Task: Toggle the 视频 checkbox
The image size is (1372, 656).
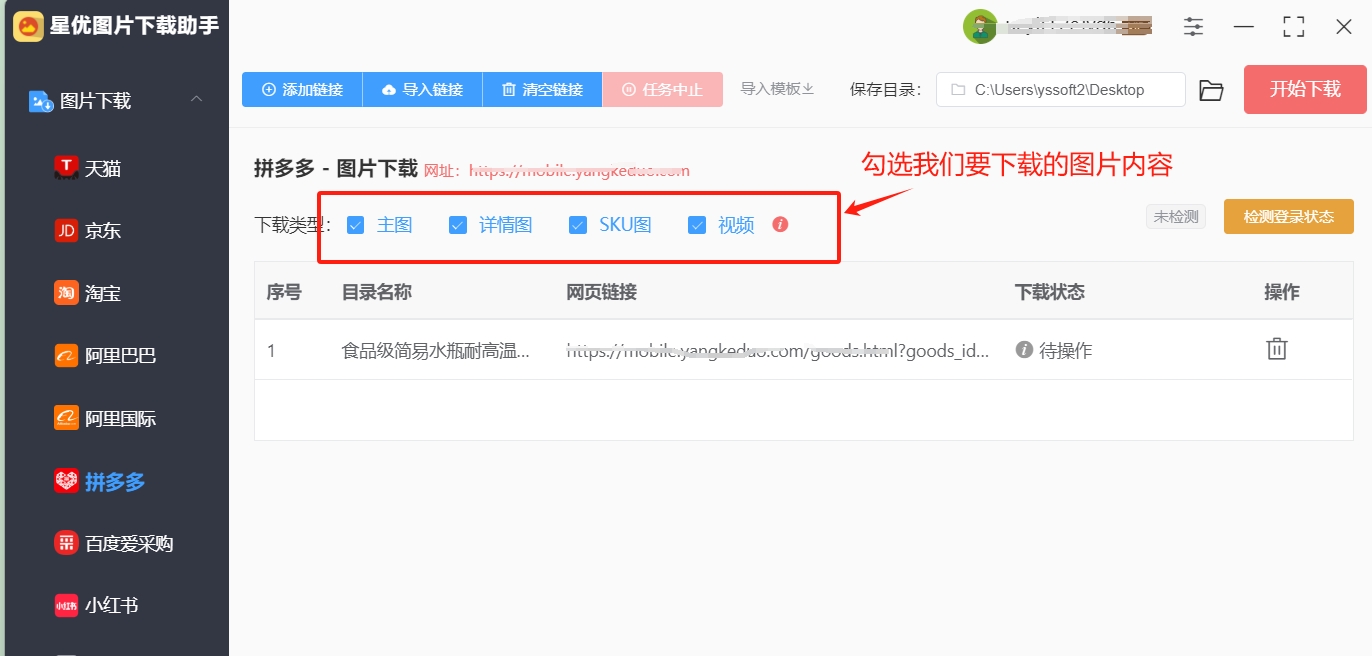Action: pyautogui.click(x=697, y=225)
